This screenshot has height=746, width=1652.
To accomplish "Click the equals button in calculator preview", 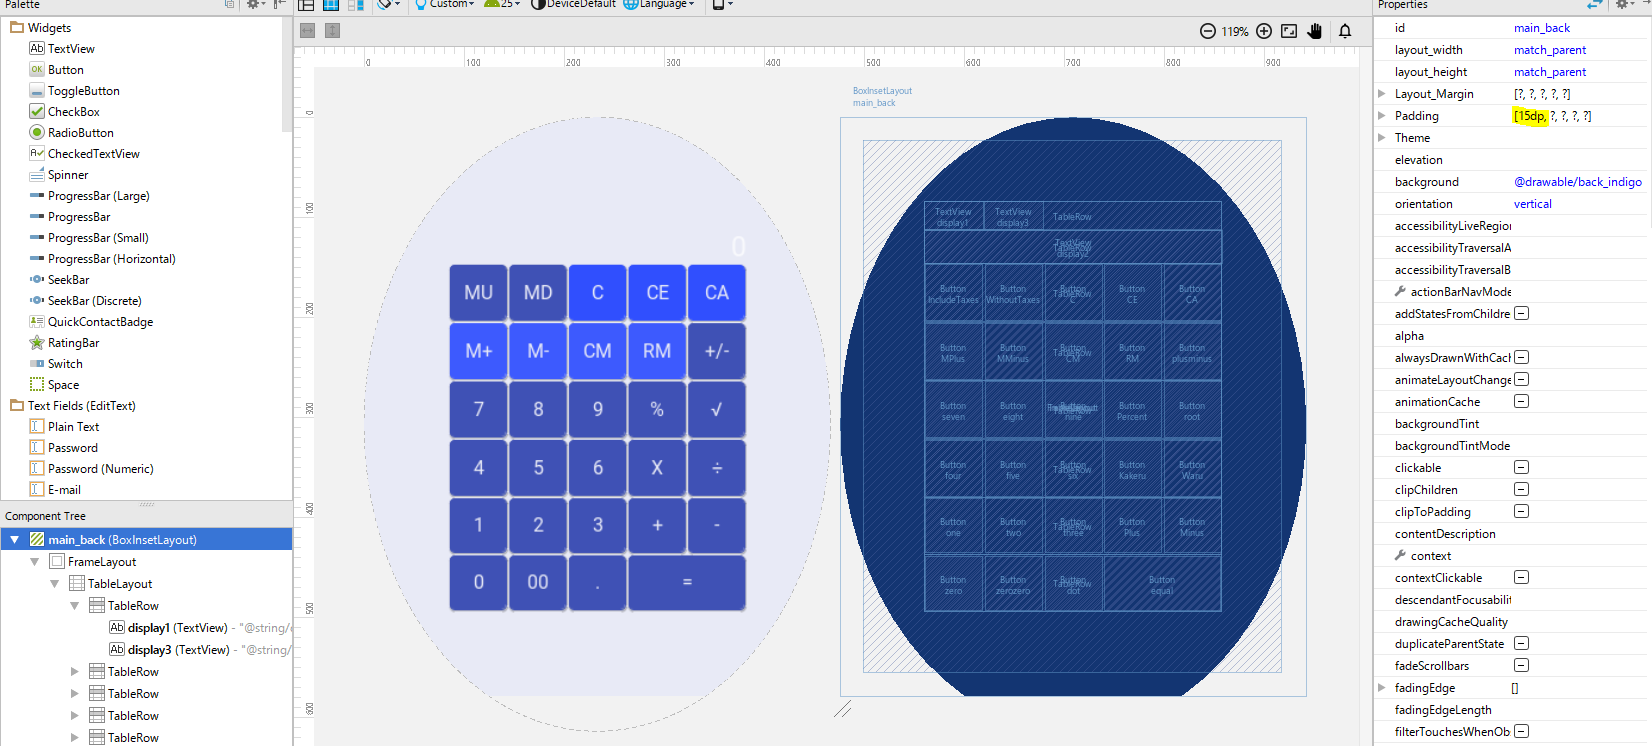I will click(x=687, y=582).
